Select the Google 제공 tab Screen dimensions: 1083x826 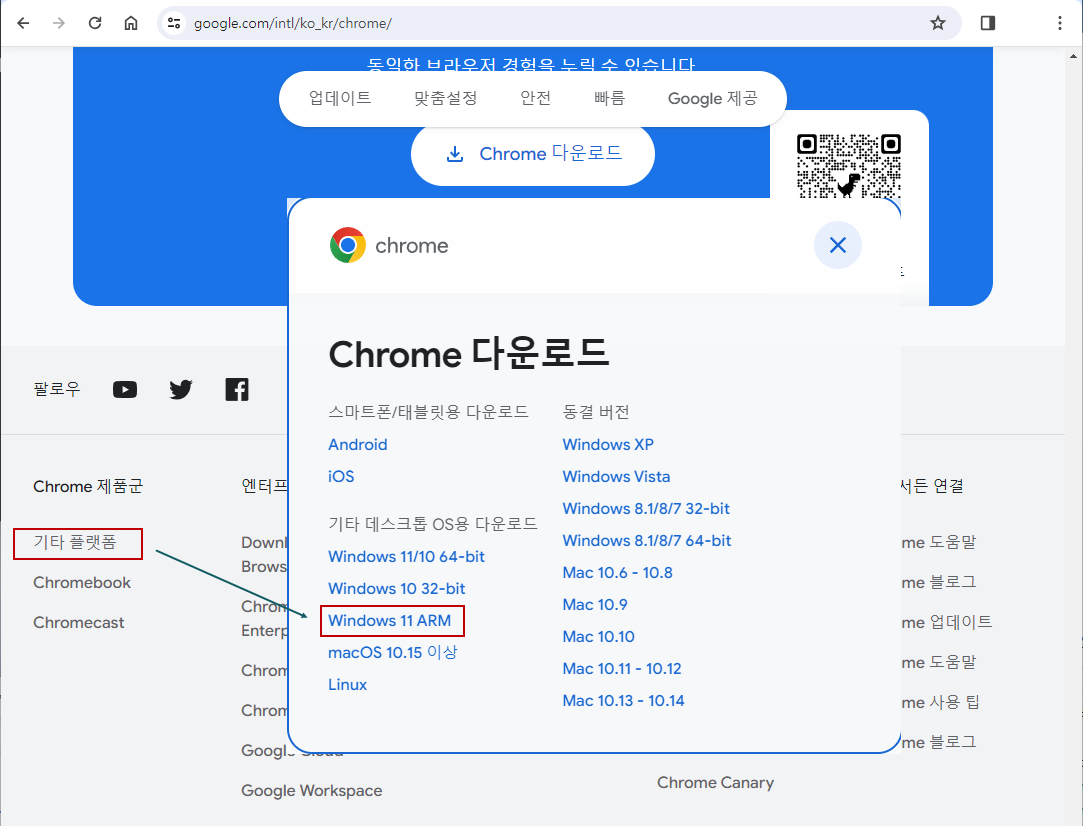[x=712, y=98]
